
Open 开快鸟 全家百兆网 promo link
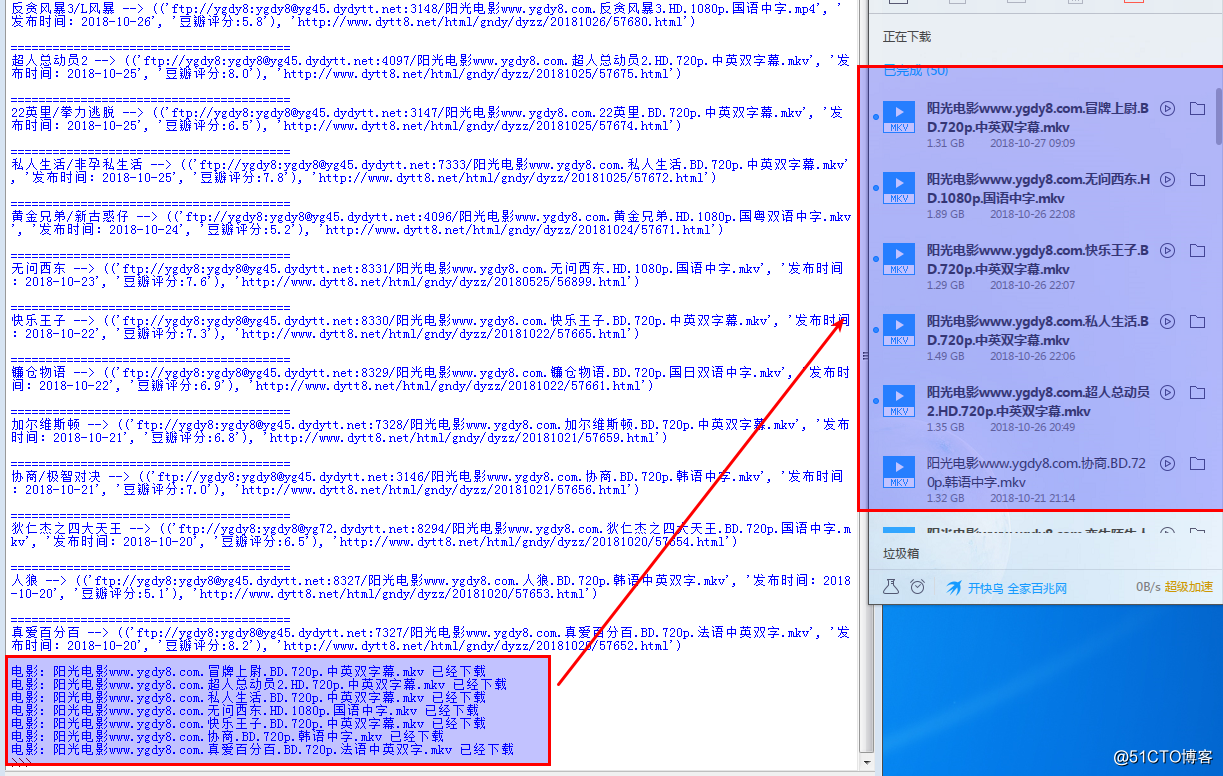1017,588
